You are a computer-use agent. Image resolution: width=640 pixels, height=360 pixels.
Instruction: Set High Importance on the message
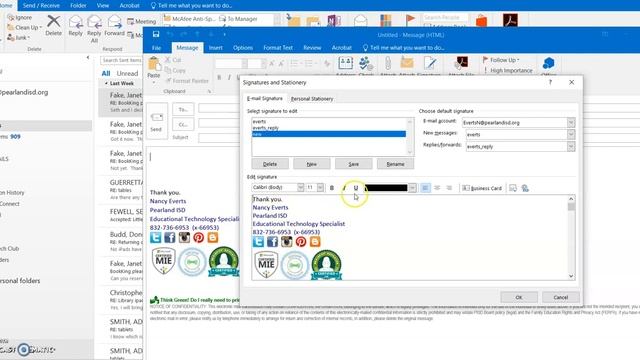pos(508,71)
